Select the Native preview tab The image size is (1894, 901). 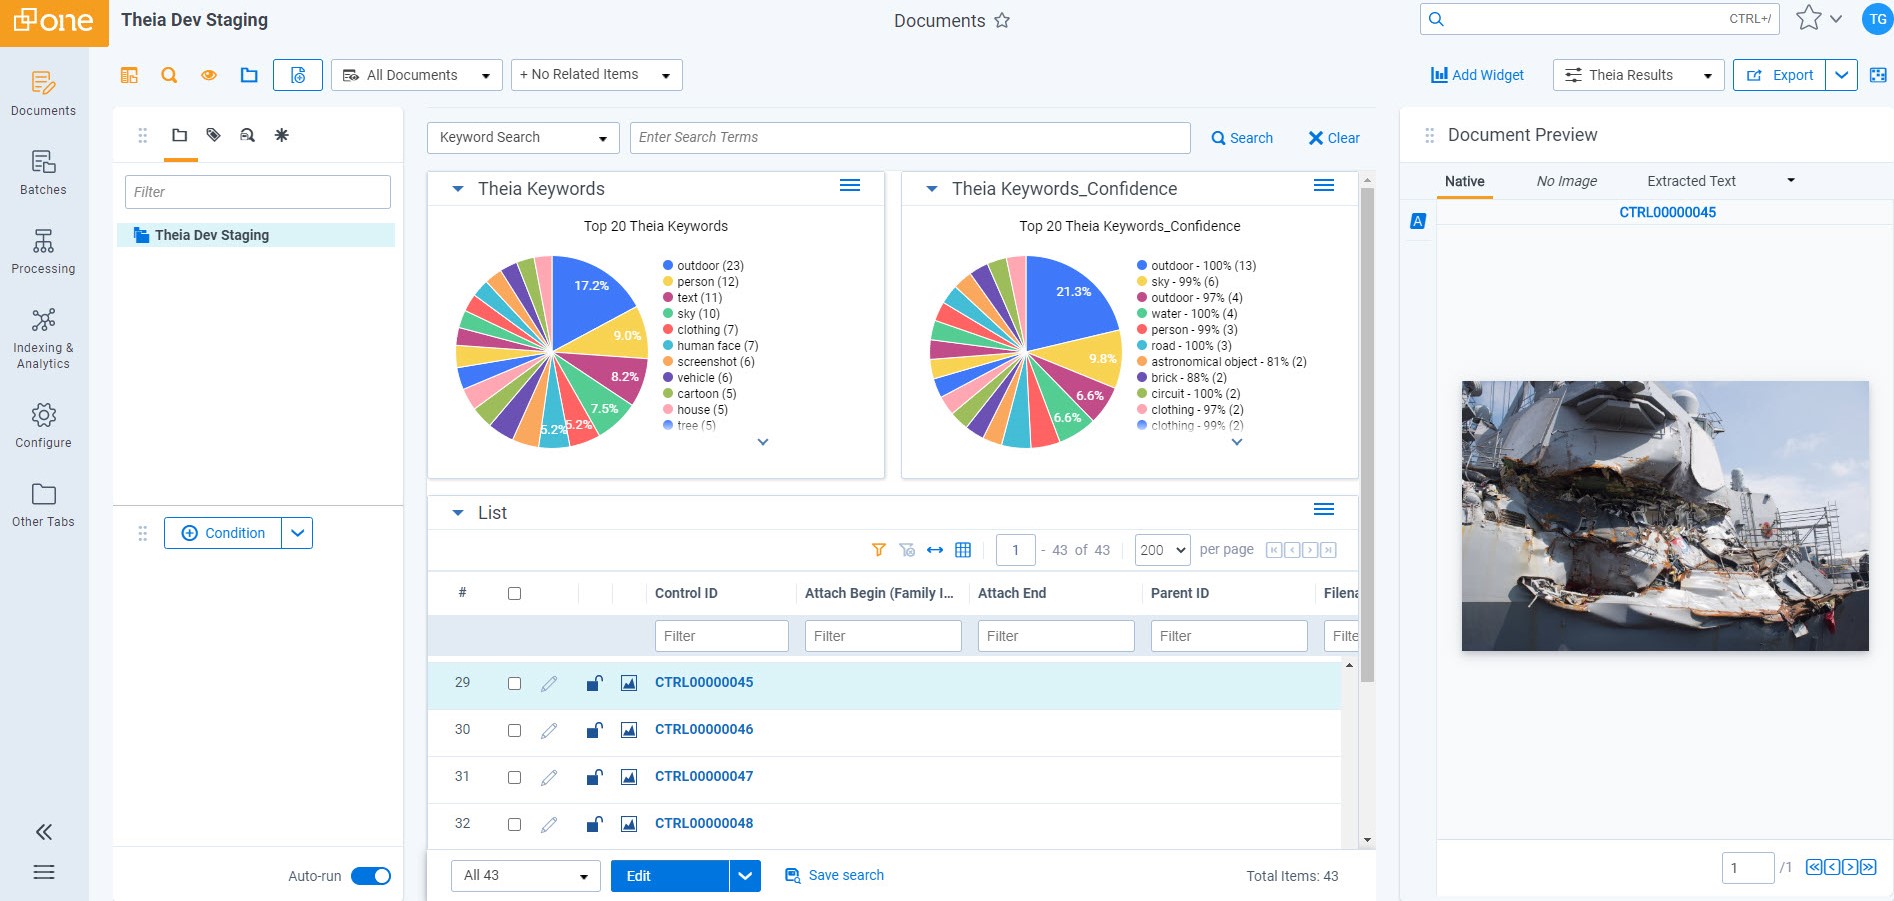pyautogui.click(x=1464, y=181)
